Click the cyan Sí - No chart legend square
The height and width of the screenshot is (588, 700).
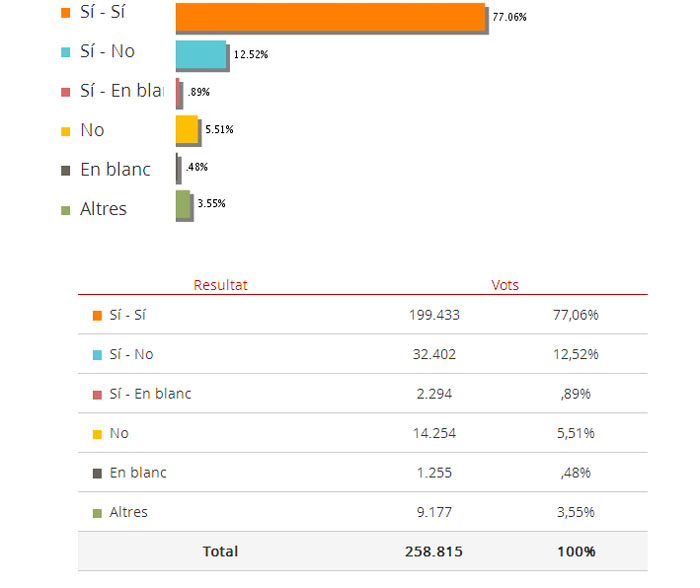click(66, 52)
